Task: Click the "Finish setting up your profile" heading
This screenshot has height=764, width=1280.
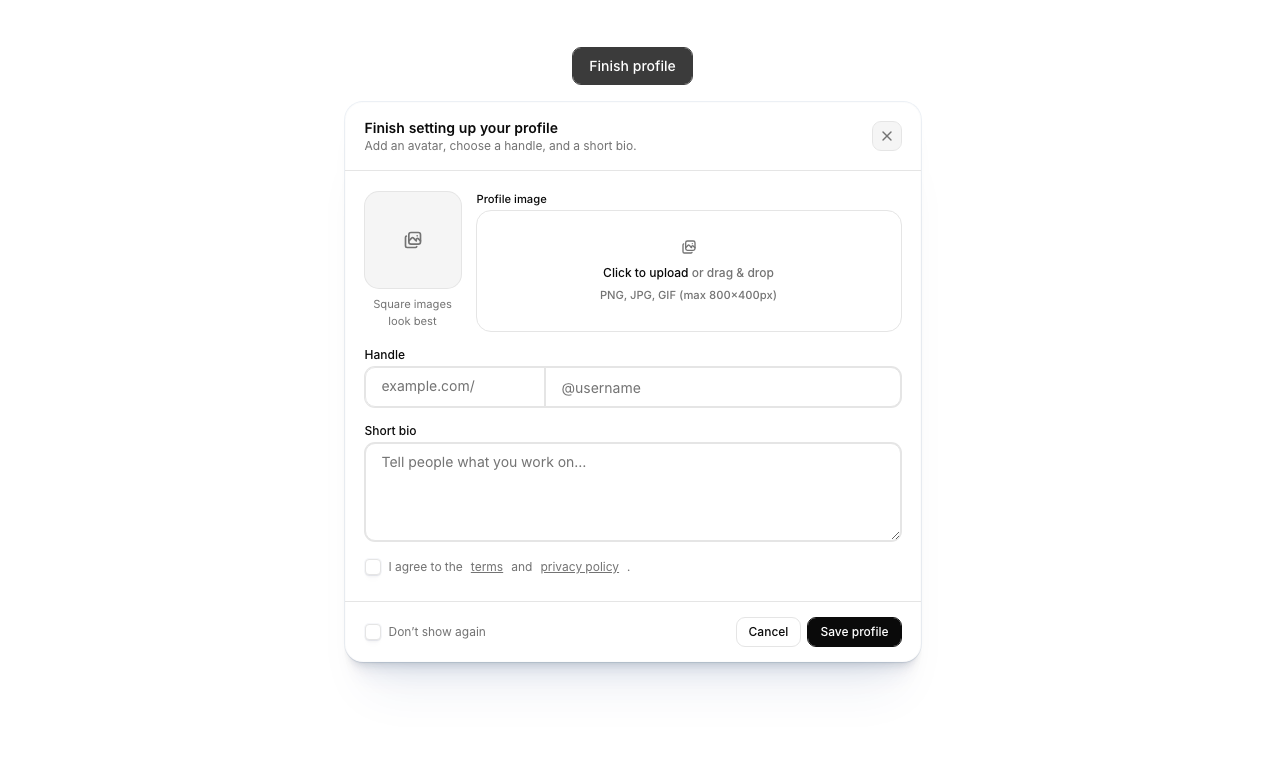Action: point(461,128)
